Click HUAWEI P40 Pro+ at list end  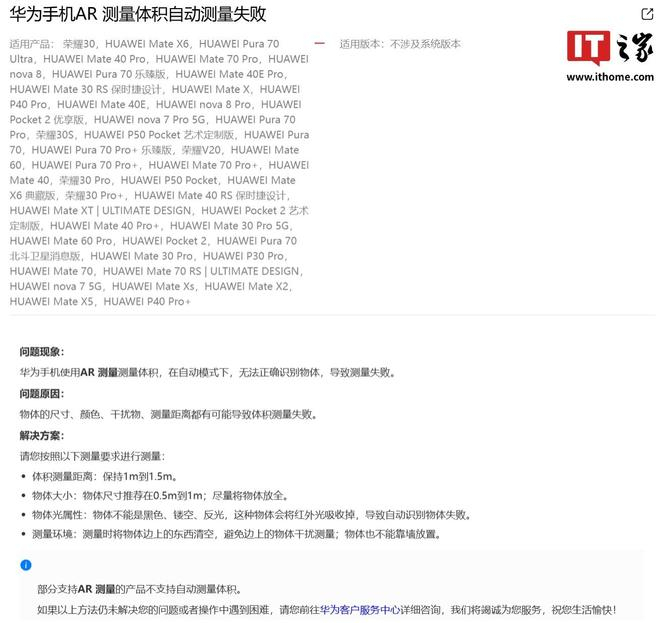click(x=147, y=301)
